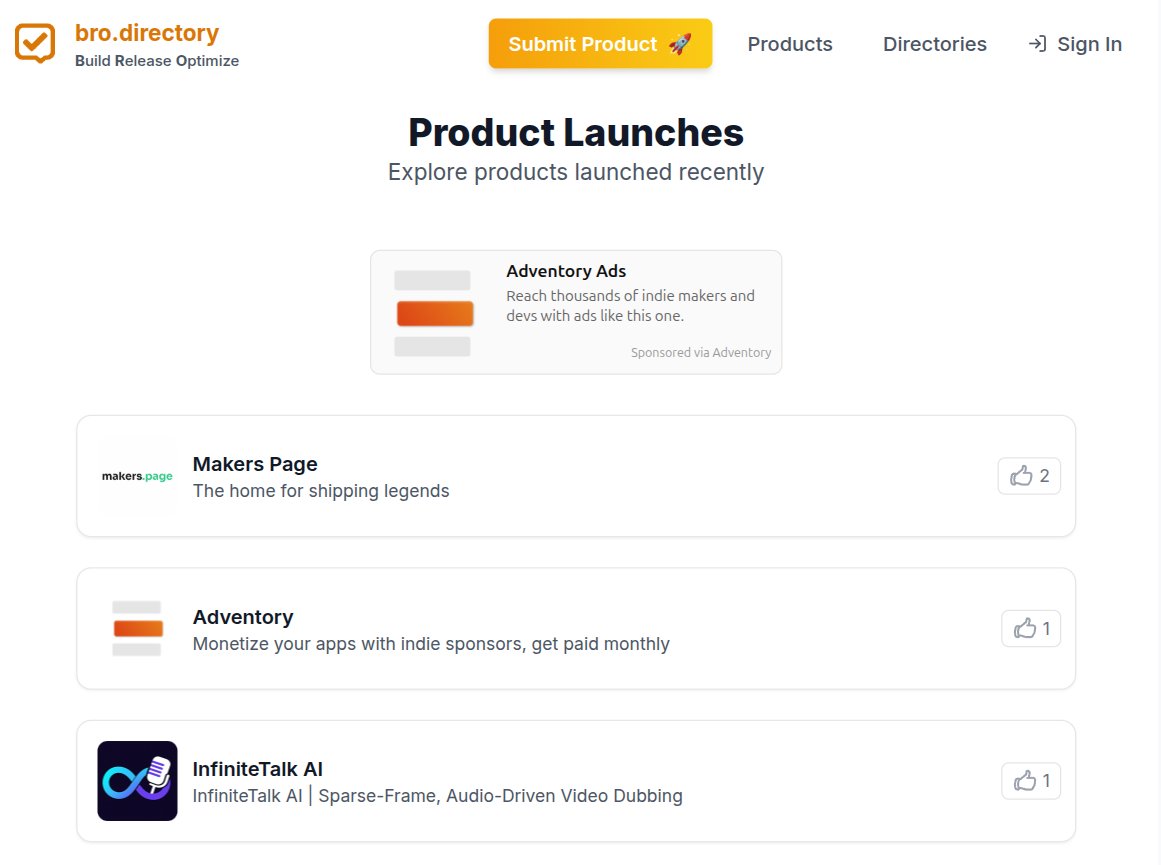Screen dimensions: 1161x865
Task: Click the Sign In link
Action: (x=1075, y=44)
